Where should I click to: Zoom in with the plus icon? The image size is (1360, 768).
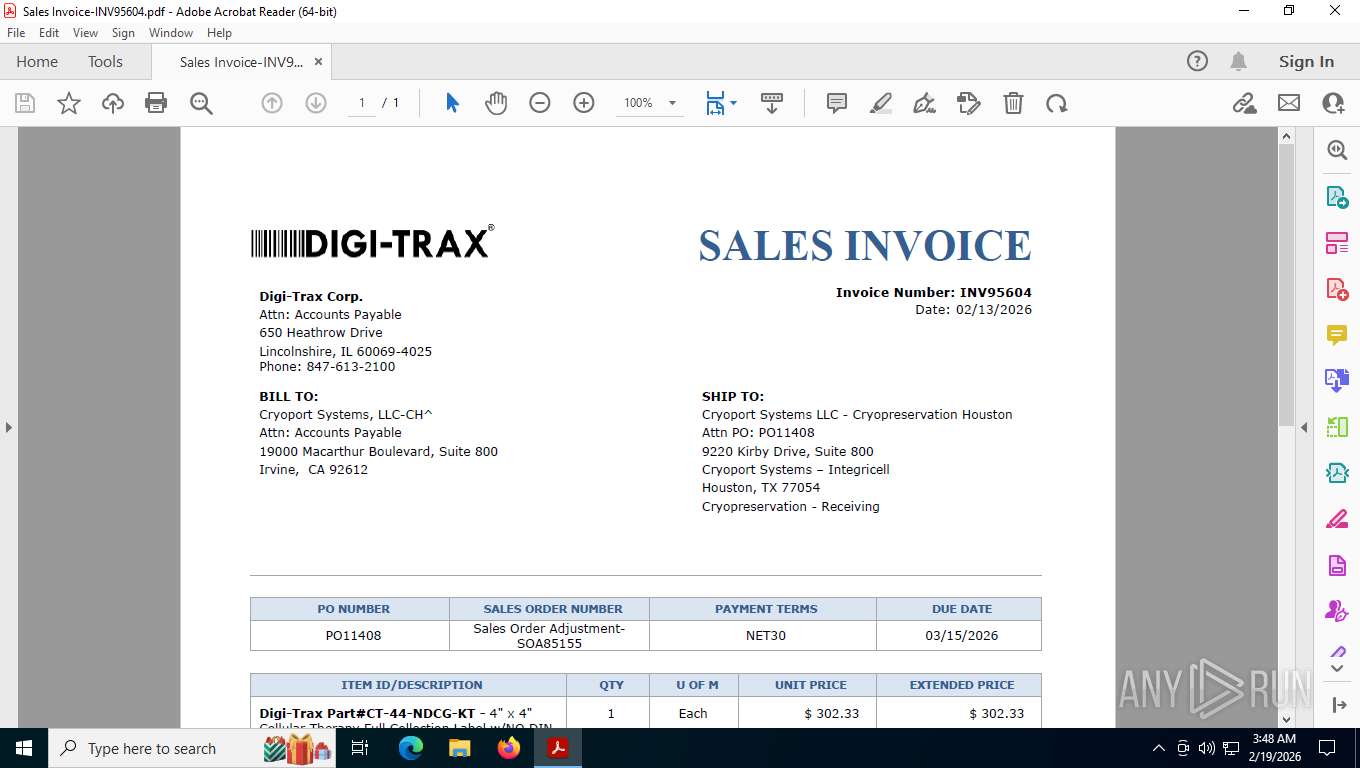584,103
